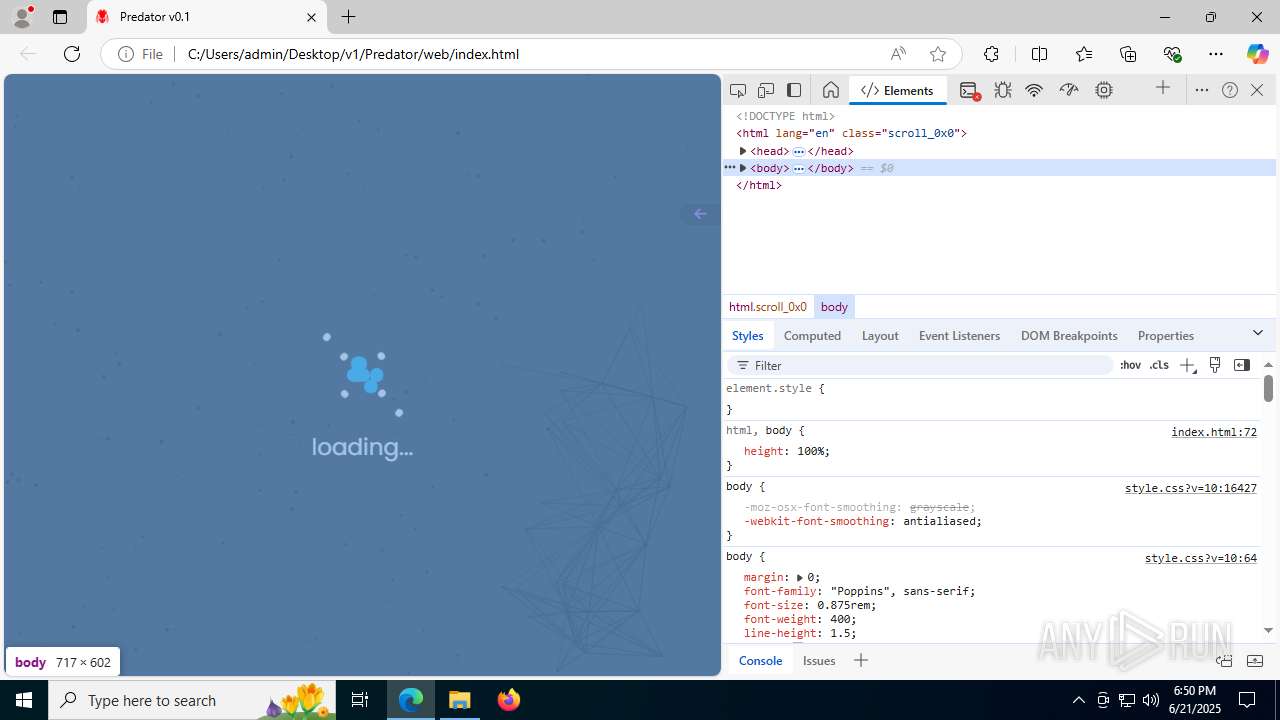Screen dimensions: 1280x720
Task: Click the Styles pane scroll down arrow
Action: (1268, 631)
